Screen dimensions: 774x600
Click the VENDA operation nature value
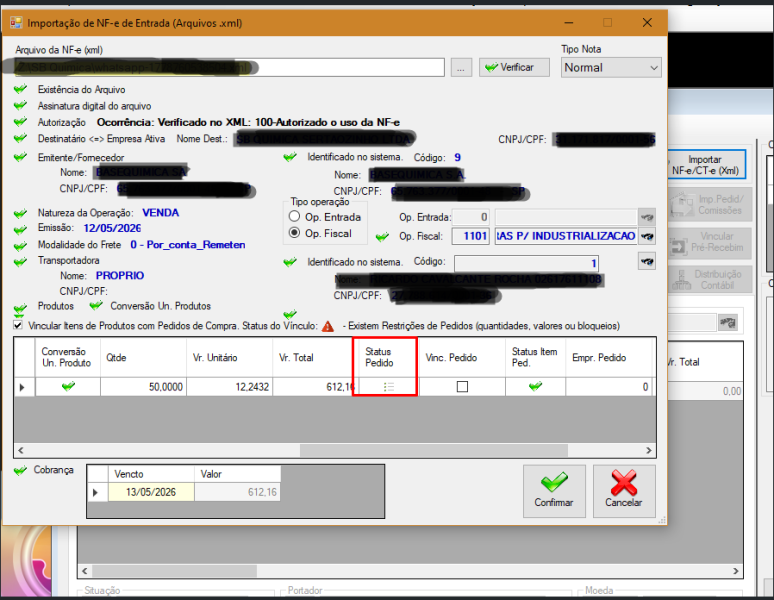[x=160, y=213]
